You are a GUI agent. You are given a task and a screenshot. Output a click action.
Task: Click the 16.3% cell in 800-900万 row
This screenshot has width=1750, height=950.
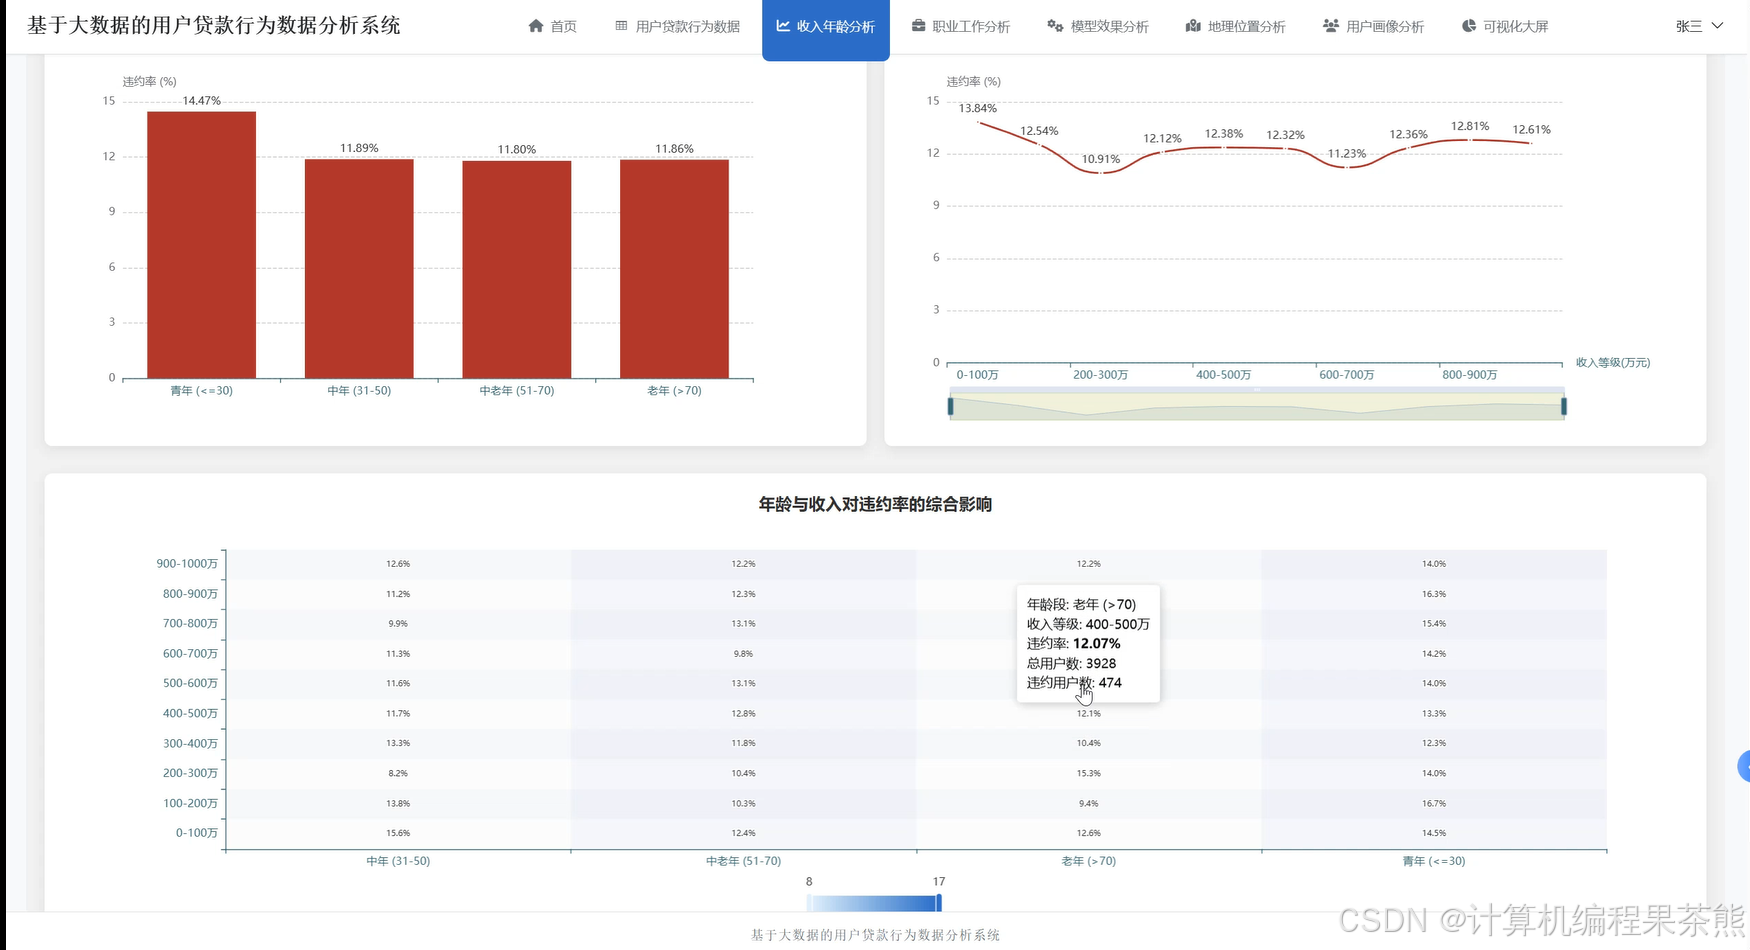[1434, 594]
